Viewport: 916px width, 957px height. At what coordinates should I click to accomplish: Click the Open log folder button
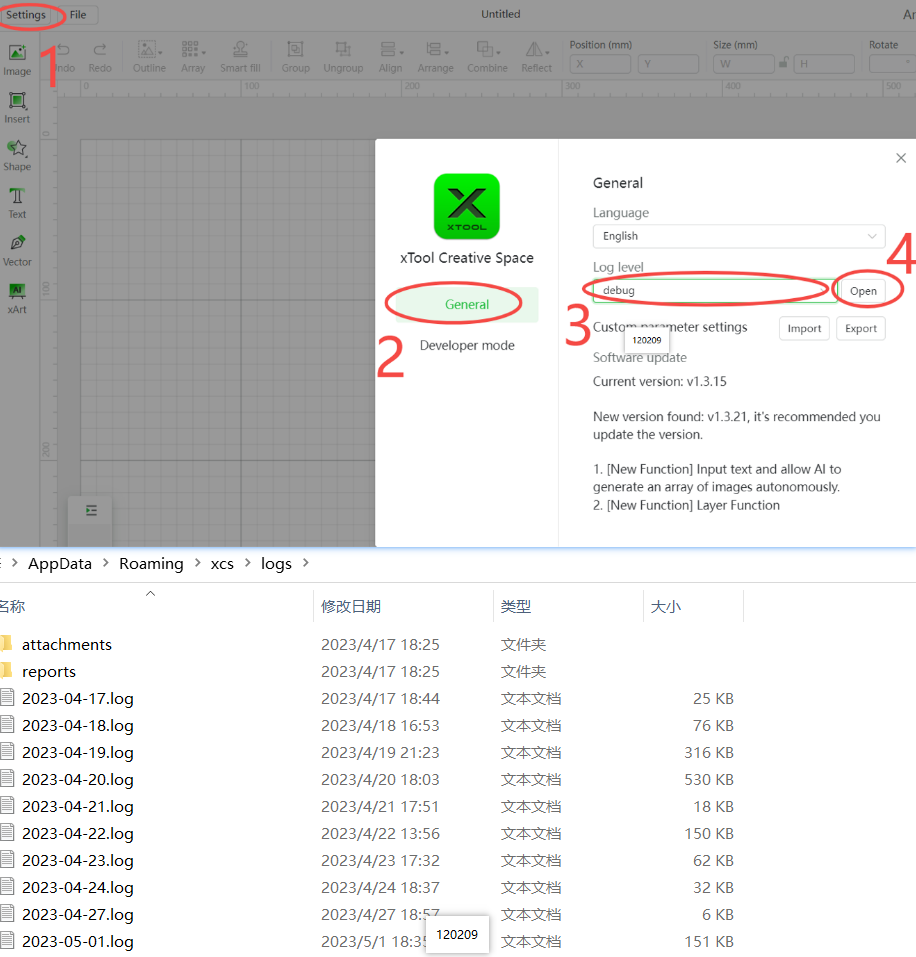coord(863,291)
